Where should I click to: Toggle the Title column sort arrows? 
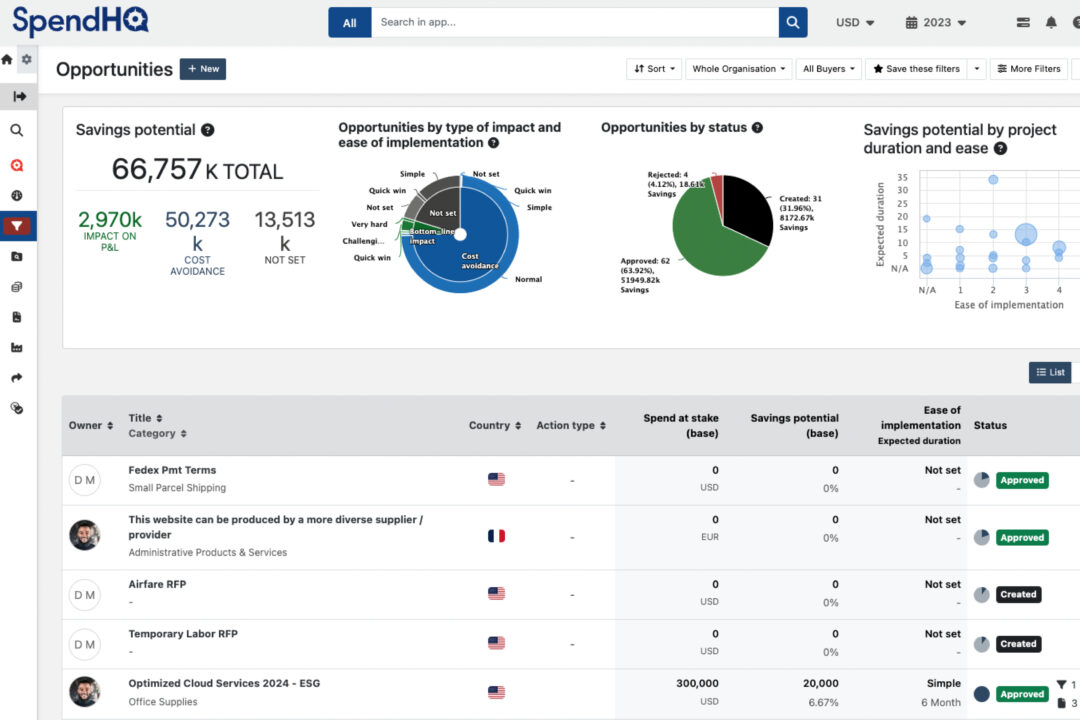click(x=155, y=419)
